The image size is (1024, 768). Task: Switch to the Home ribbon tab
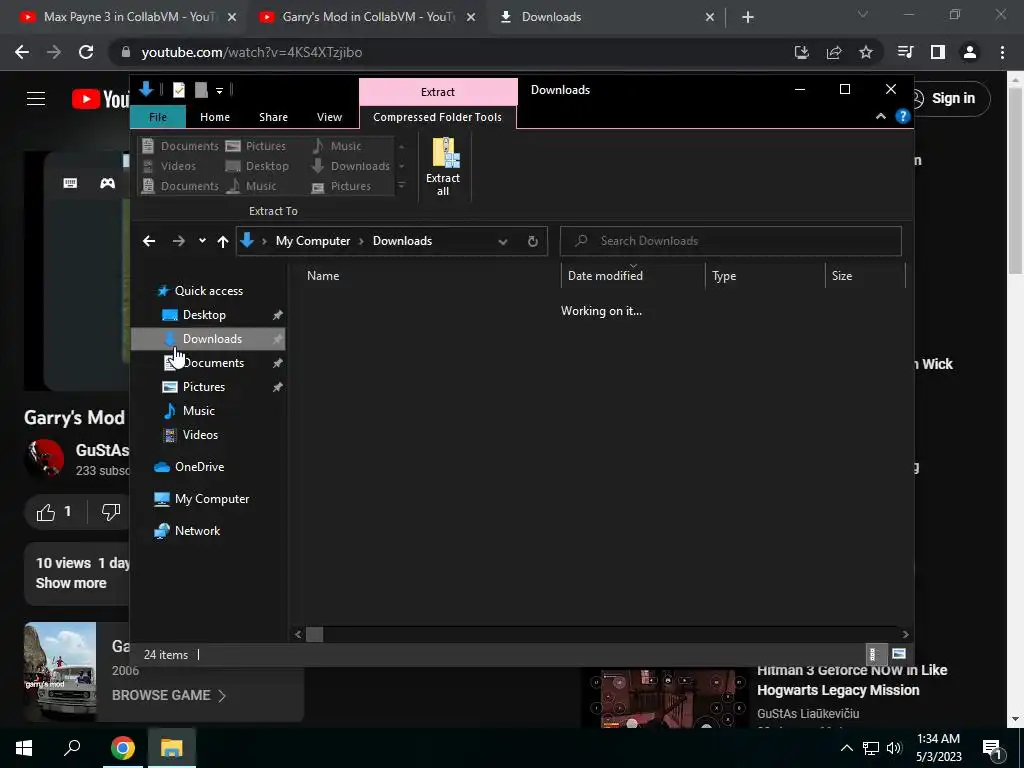pos(215,117)
